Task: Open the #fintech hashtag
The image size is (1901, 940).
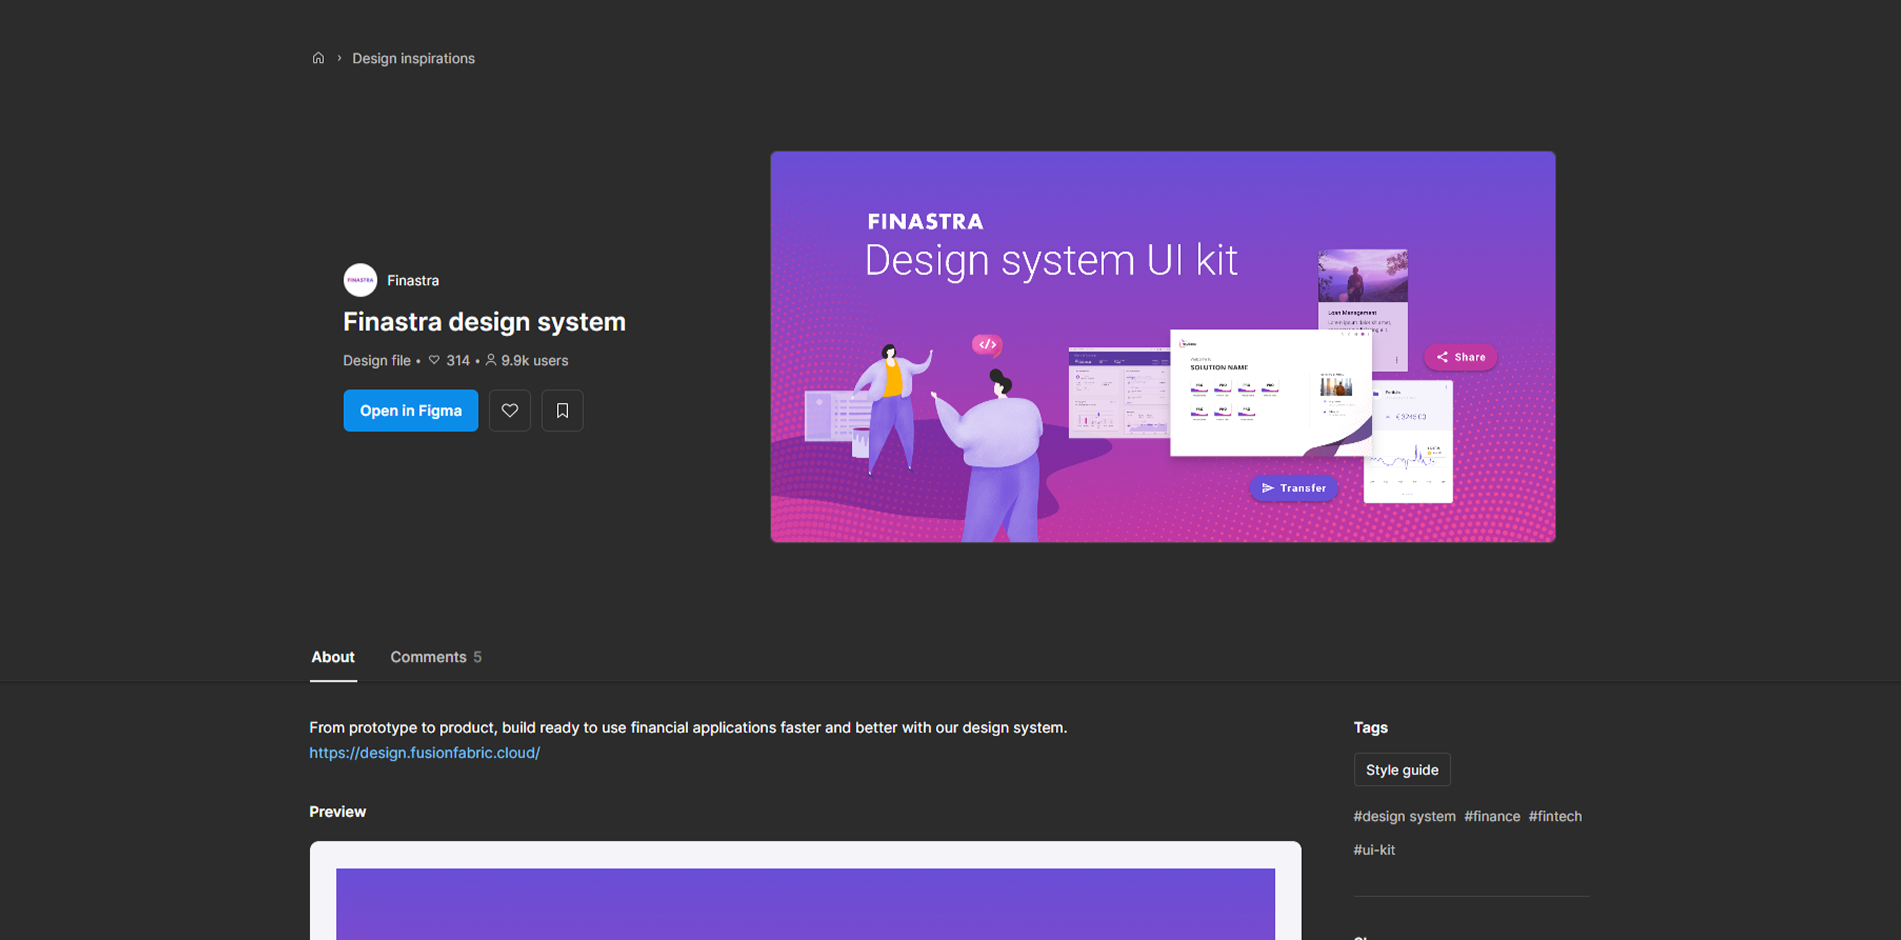Action: 1555,816
